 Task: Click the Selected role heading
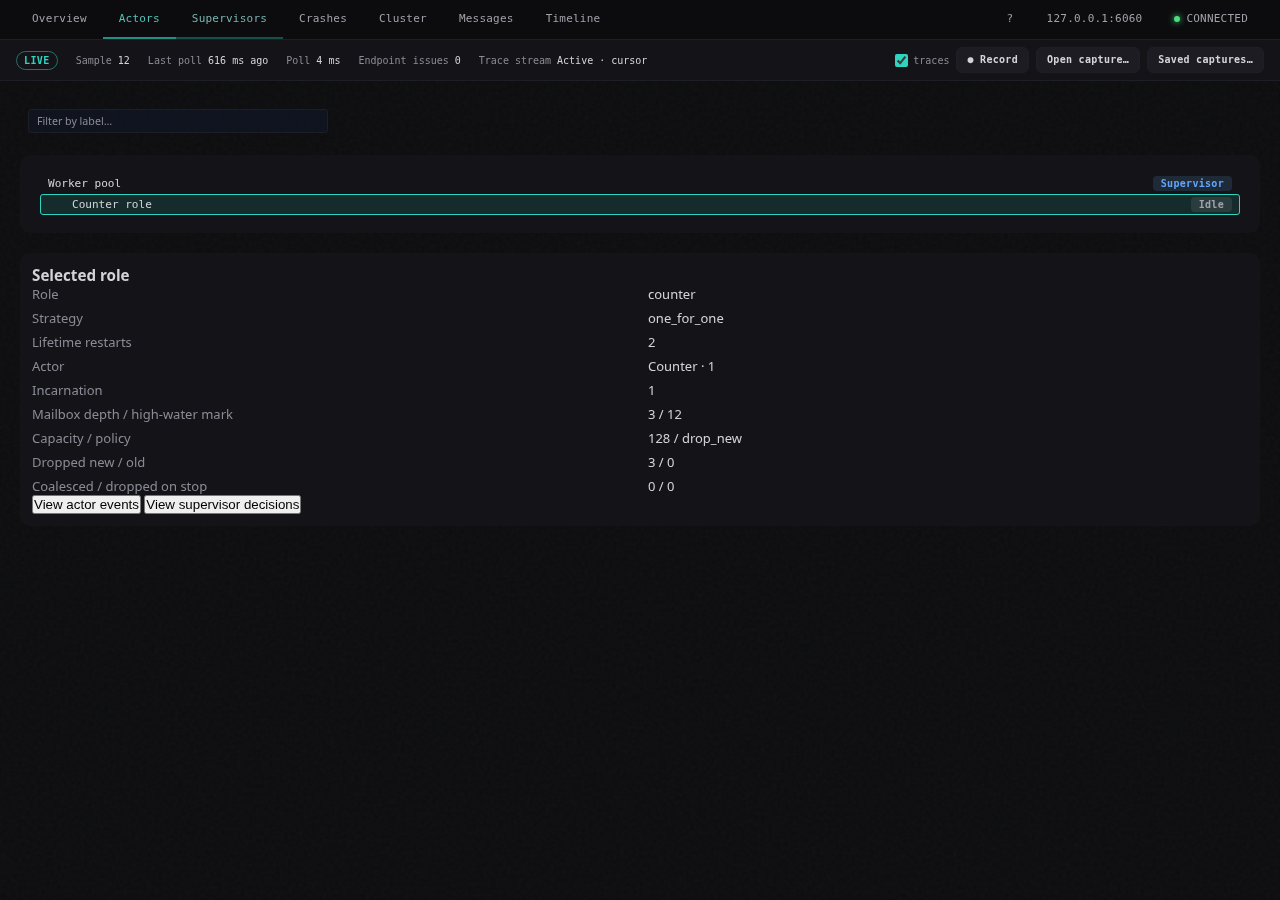tap(81, 275)
